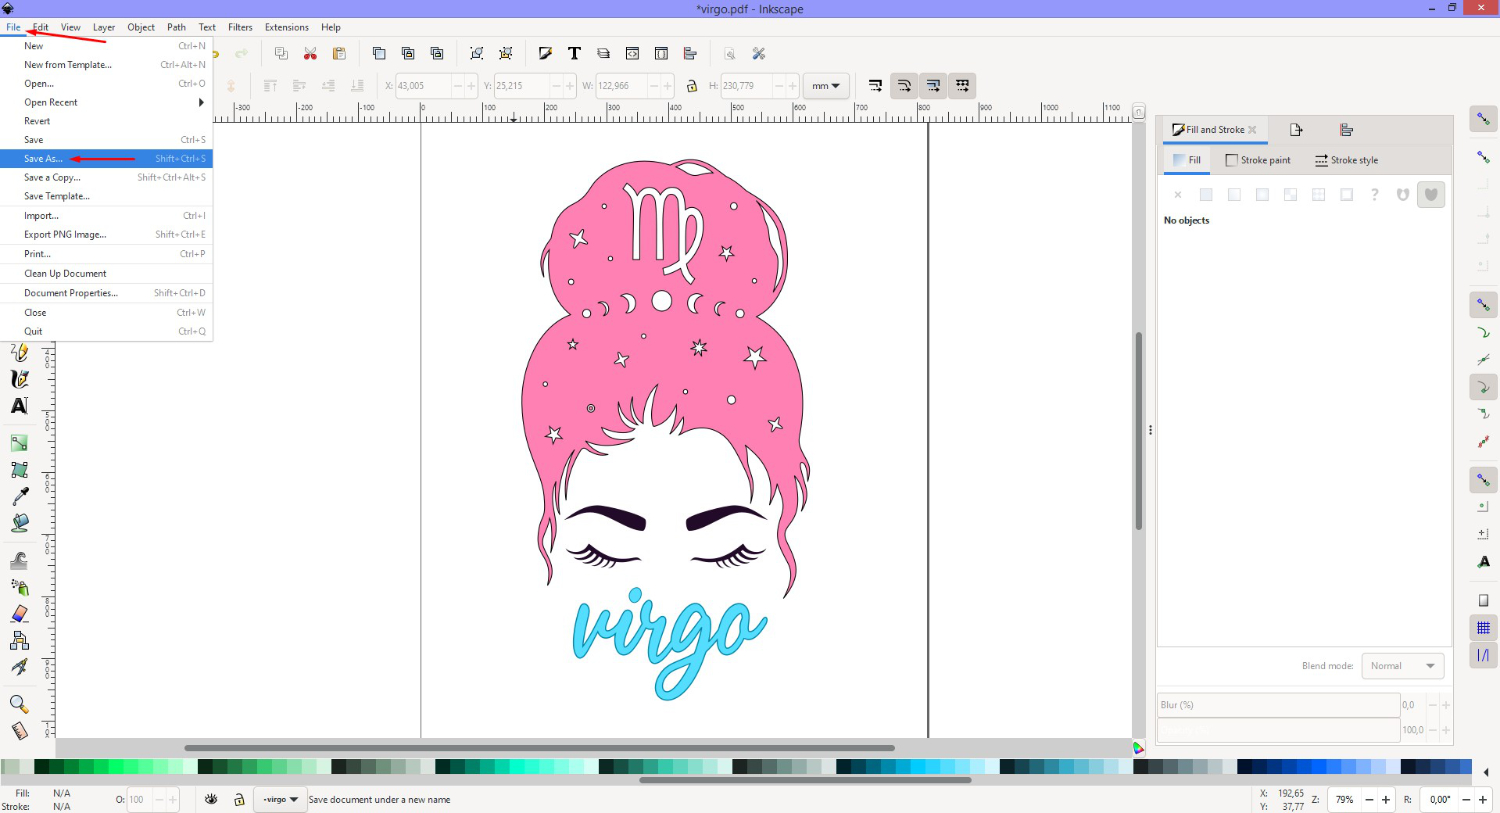1500x813 pixels.
Task: Click the Duplicate icon
Action: click(379, 54)
